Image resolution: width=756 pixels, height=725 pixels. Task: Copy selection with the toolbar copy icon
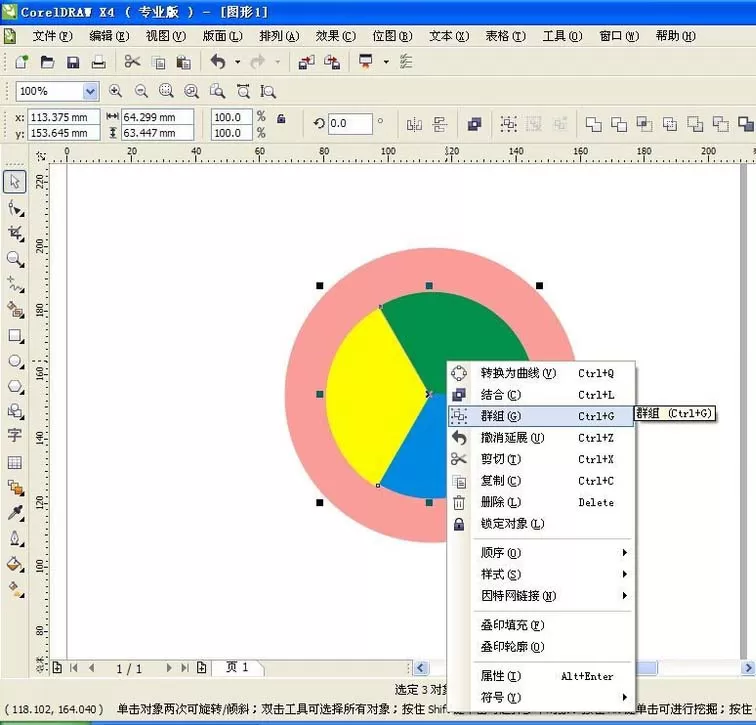159,63
